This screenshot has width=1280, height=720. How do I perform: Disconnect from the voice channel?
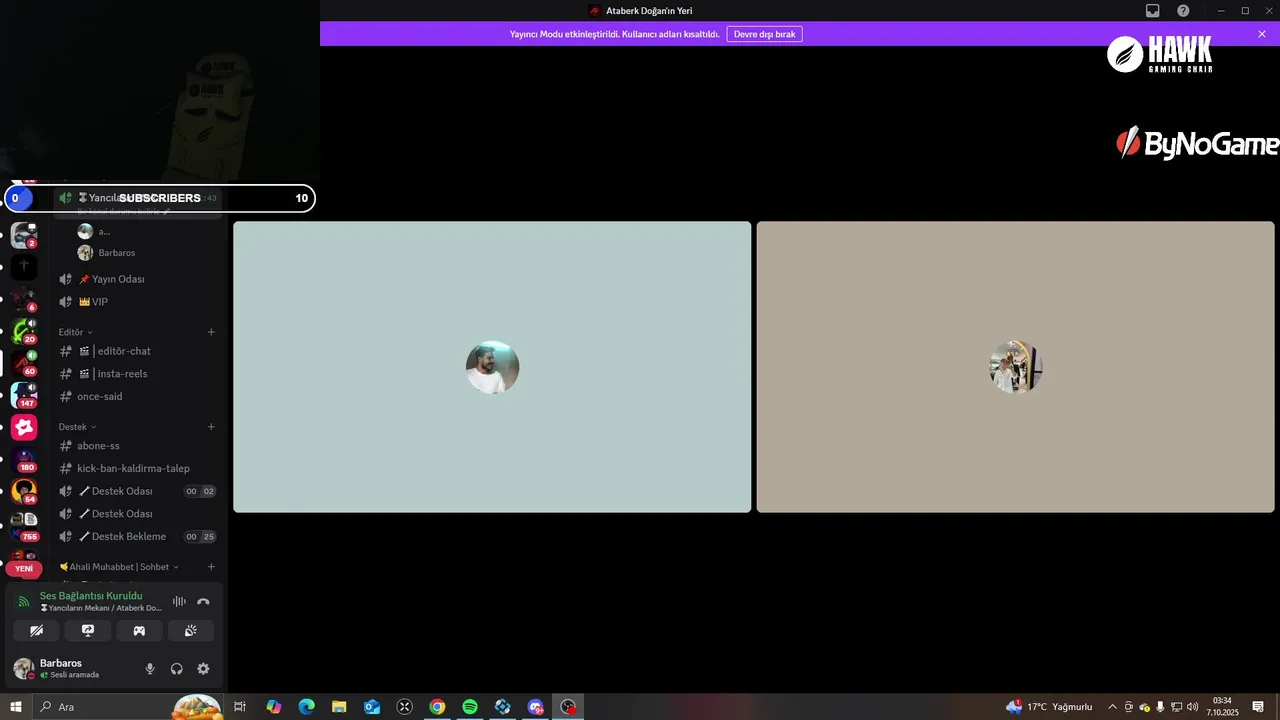(x=203, y=601)
